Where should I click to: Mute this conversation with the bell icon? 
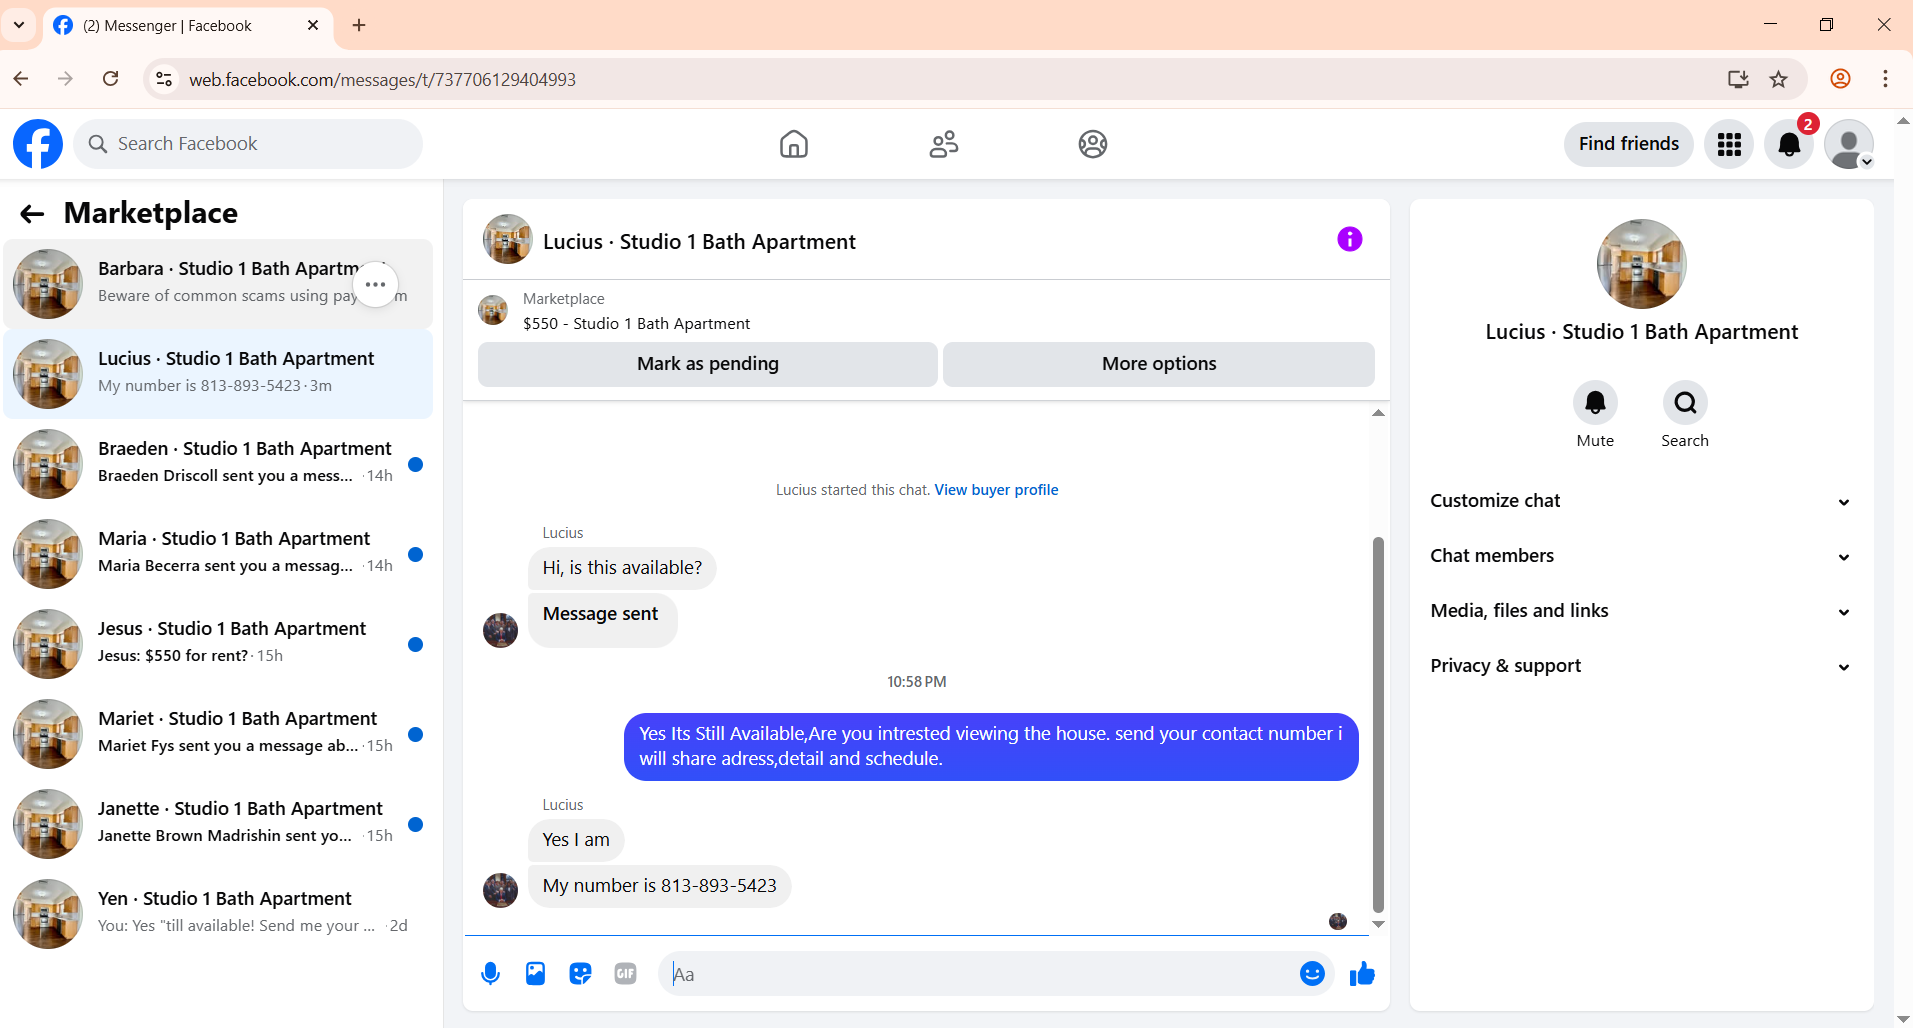(1595, 403)
